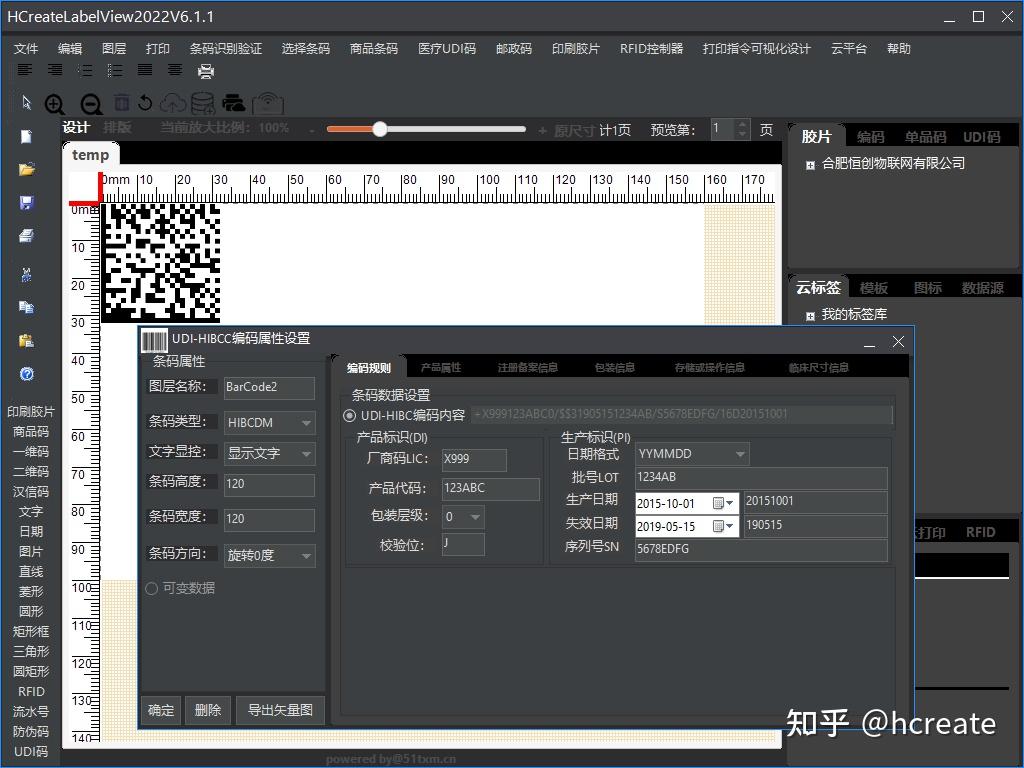Switch to the 注册备案信息 tab

pos(528,368)
